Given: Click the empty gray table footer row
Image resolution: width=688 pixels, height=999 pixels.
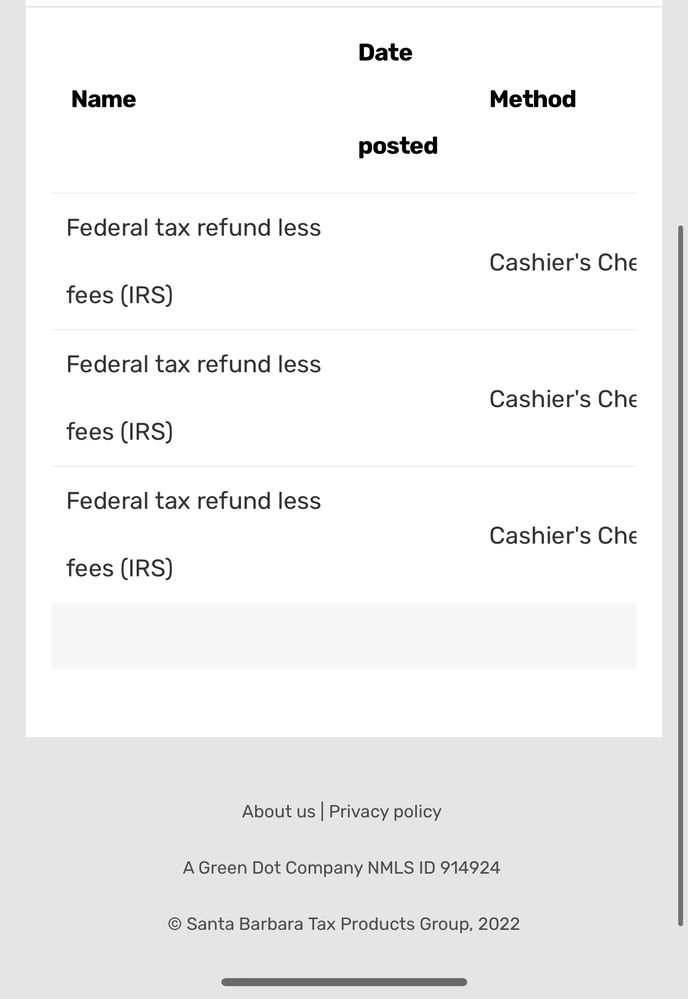Looking at the screenshot, I should coord(344,636).
